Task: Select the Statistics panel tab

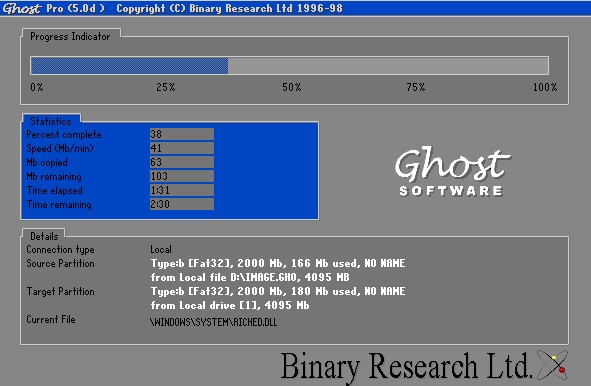Action: [51, 121]
